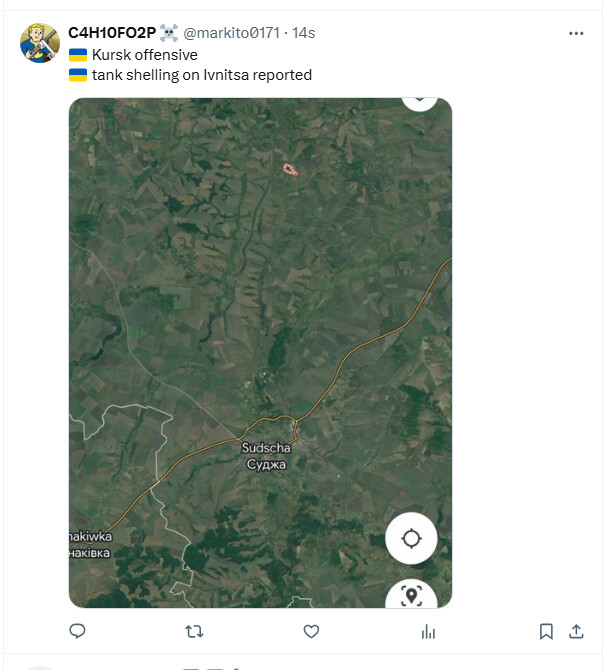Repost the tweet by markito0171
The width and height of the screenshot is (606, 670).
click(x=195, y=631)
